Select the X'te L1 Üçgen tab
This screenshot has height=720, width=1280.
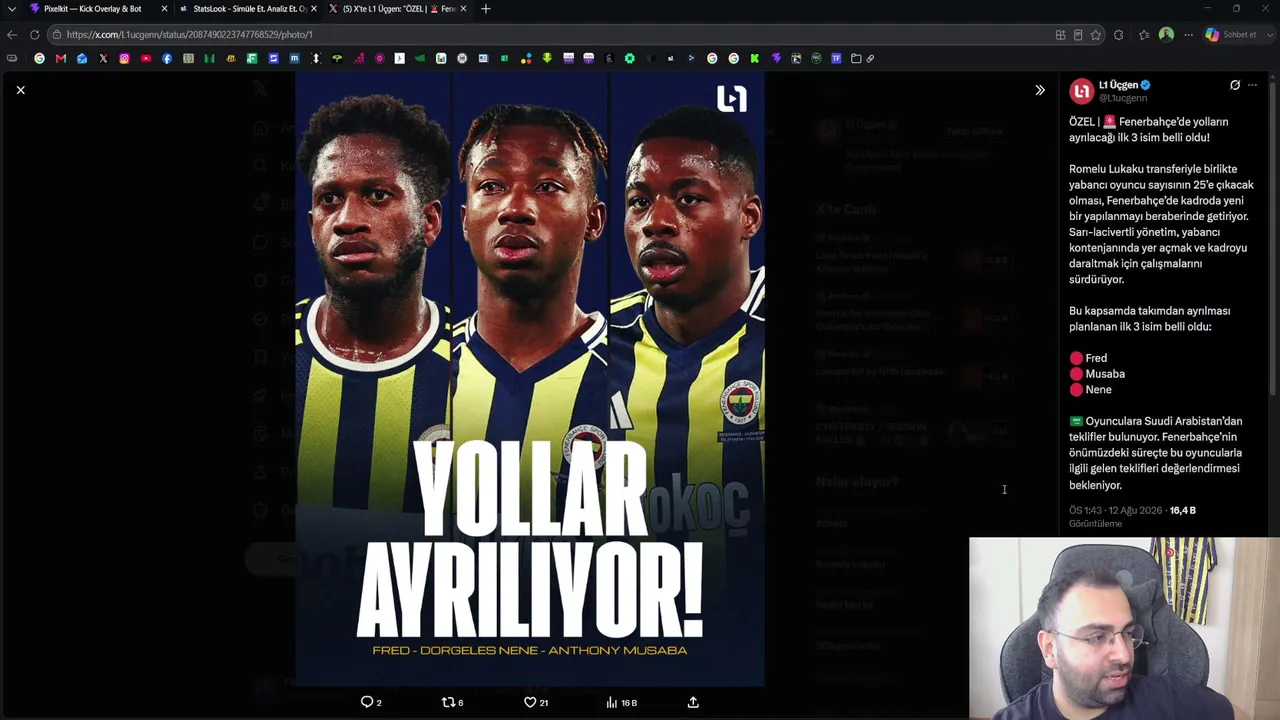[x=397, y=9]
